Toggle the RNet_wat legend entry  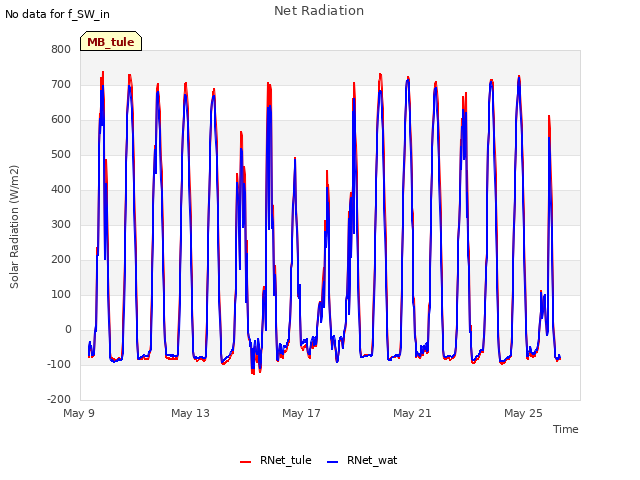(362, 460)
